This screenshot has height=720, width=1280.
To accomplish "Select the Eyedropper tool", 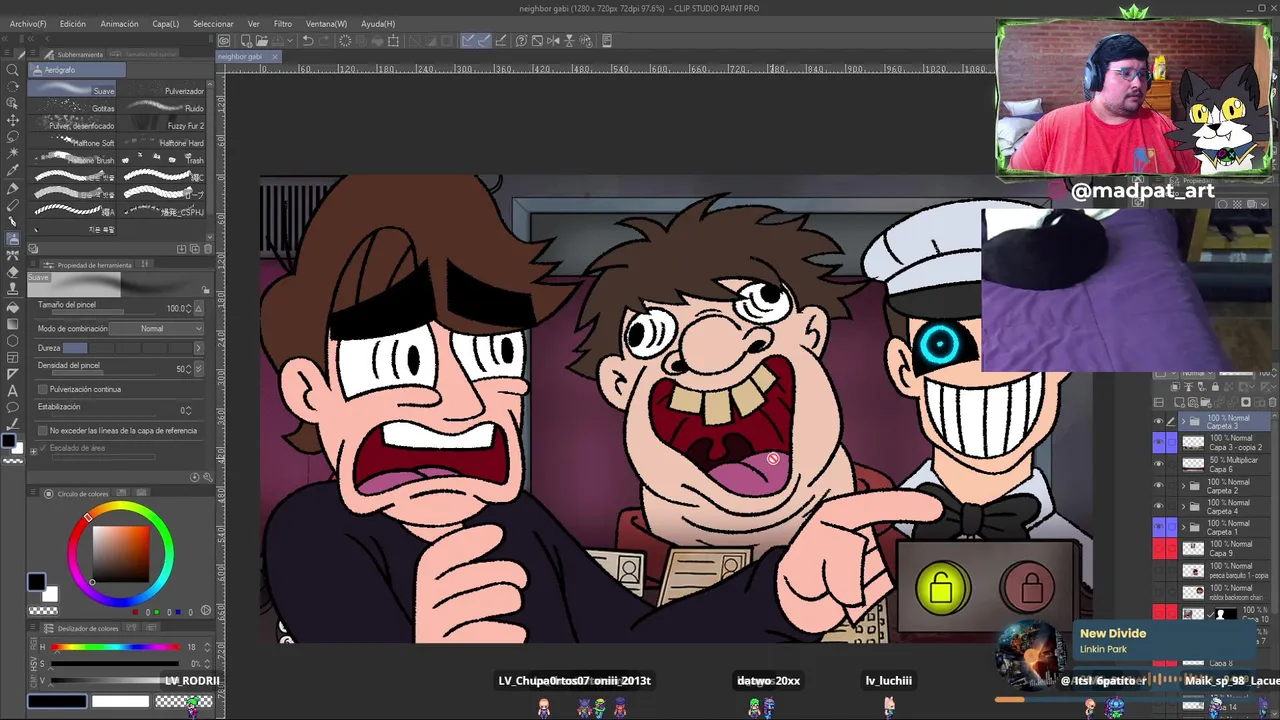I will pyautogui.click(x=13, y=171).
